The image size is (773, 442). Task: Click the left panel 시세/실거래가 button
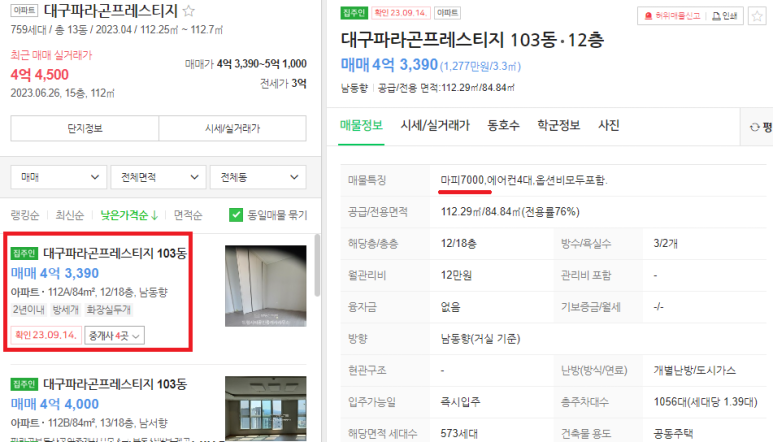232,128
